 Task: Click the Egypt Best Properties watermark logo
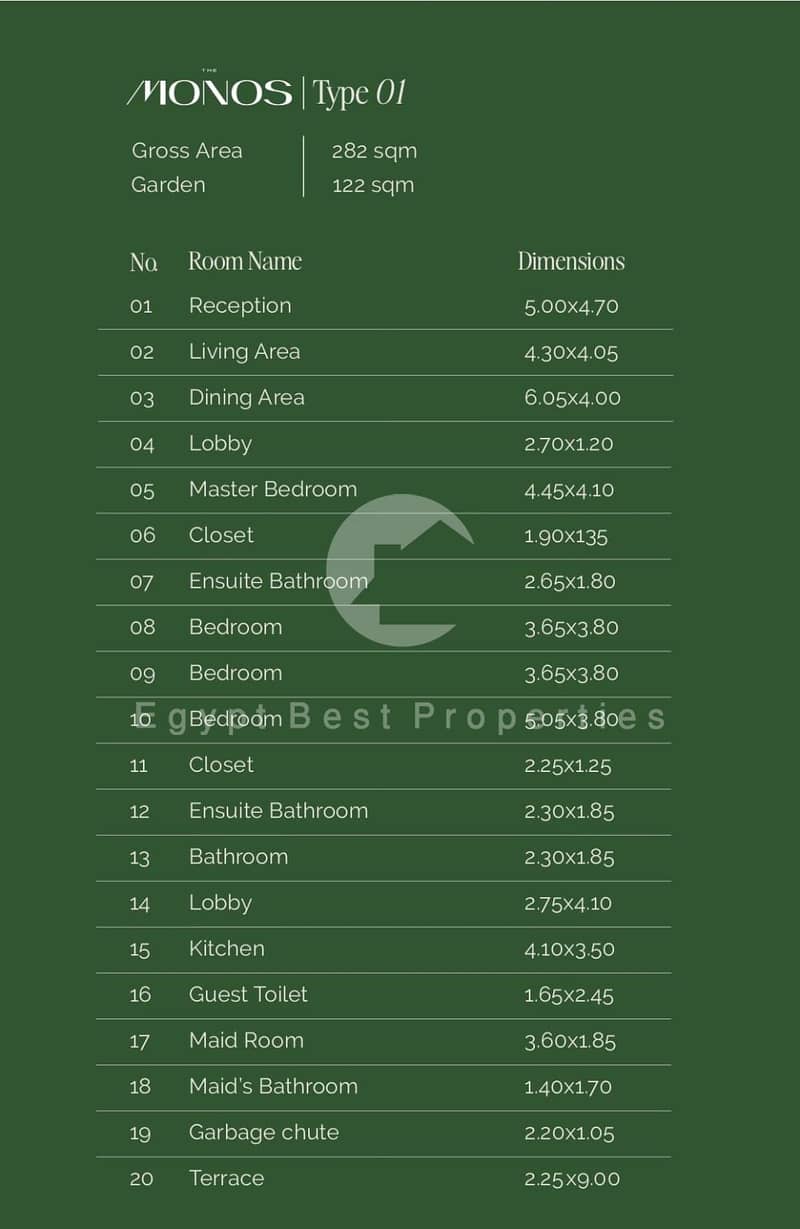(400, 570)
